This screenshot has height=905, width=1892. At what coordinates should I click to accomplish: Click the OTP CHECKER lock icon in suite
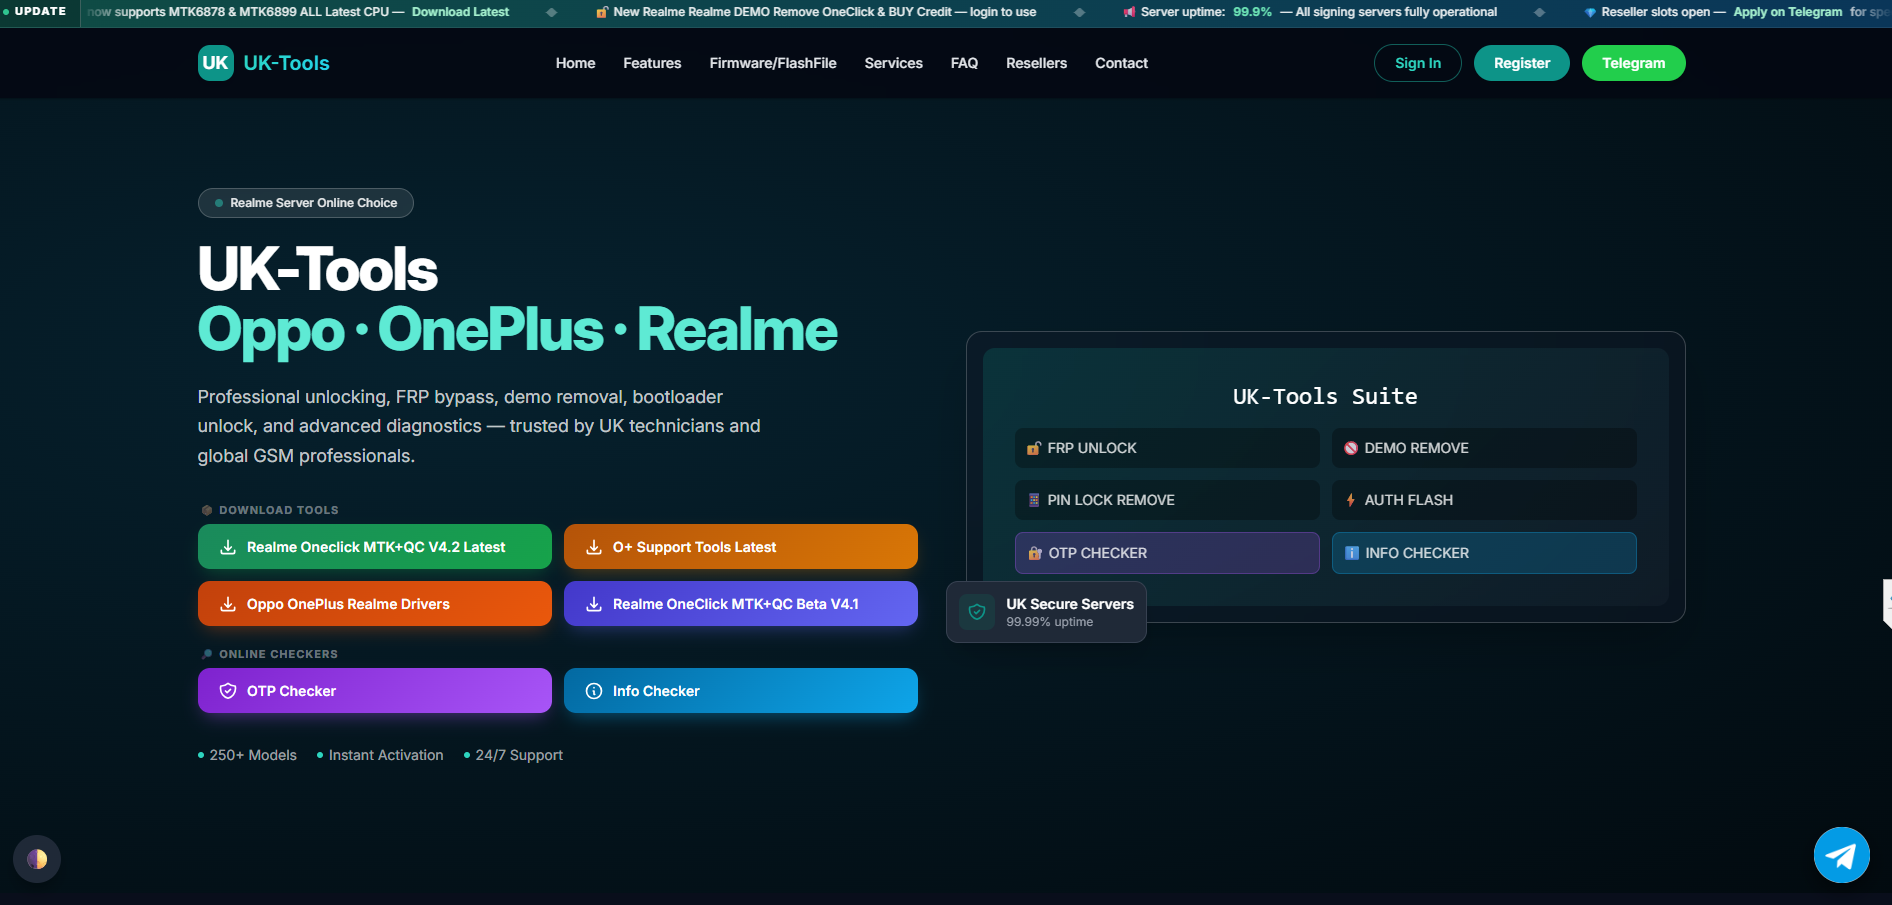click(x=1035, y=553)
